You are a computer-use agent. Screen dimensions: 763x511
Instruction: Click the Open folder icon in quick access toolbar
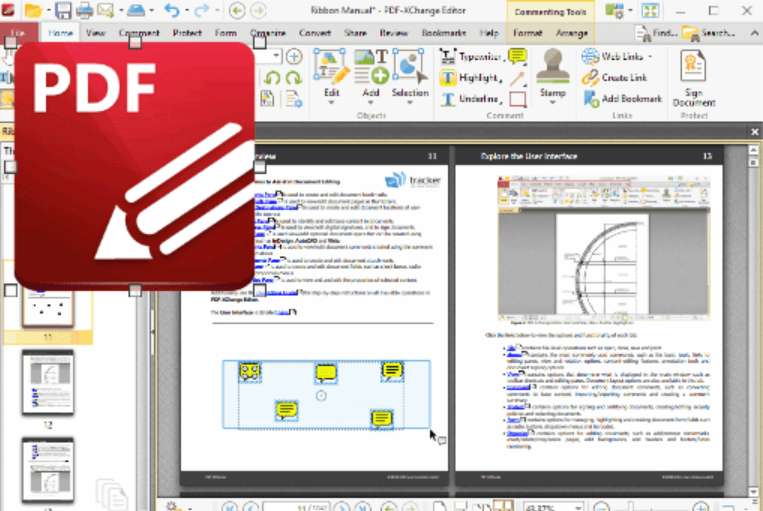pos(33,10)
